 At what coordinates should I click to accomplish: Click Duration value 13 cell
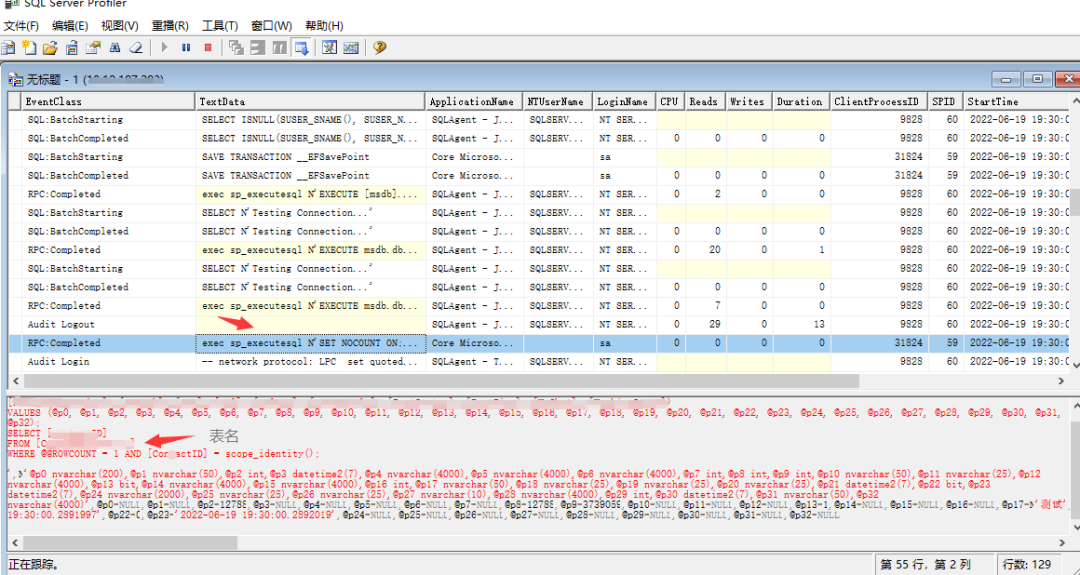click(801, 324)
